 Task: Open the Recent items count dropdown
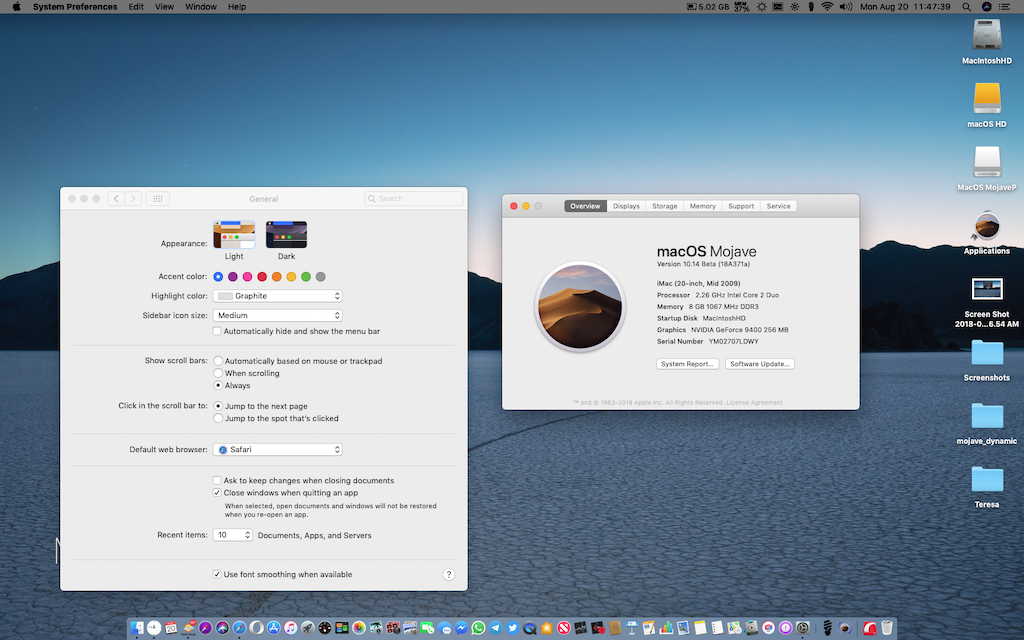(x=232, y=535)
